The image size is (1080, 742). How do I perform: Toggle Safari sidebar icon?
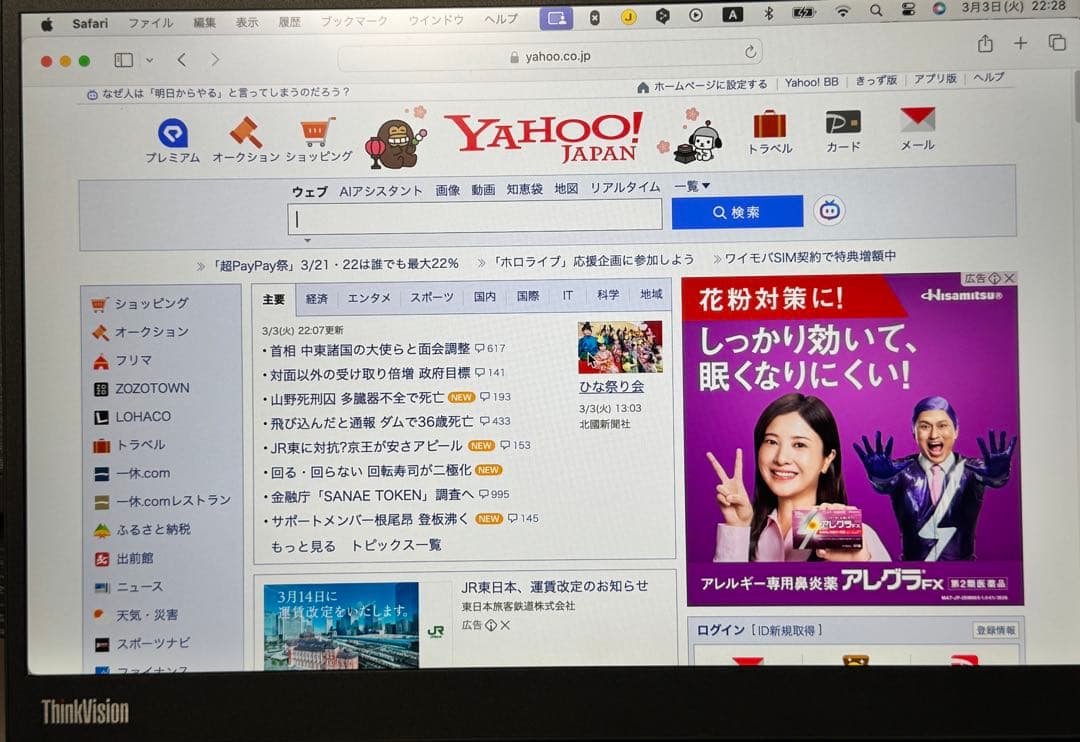(x=123, y=61)
